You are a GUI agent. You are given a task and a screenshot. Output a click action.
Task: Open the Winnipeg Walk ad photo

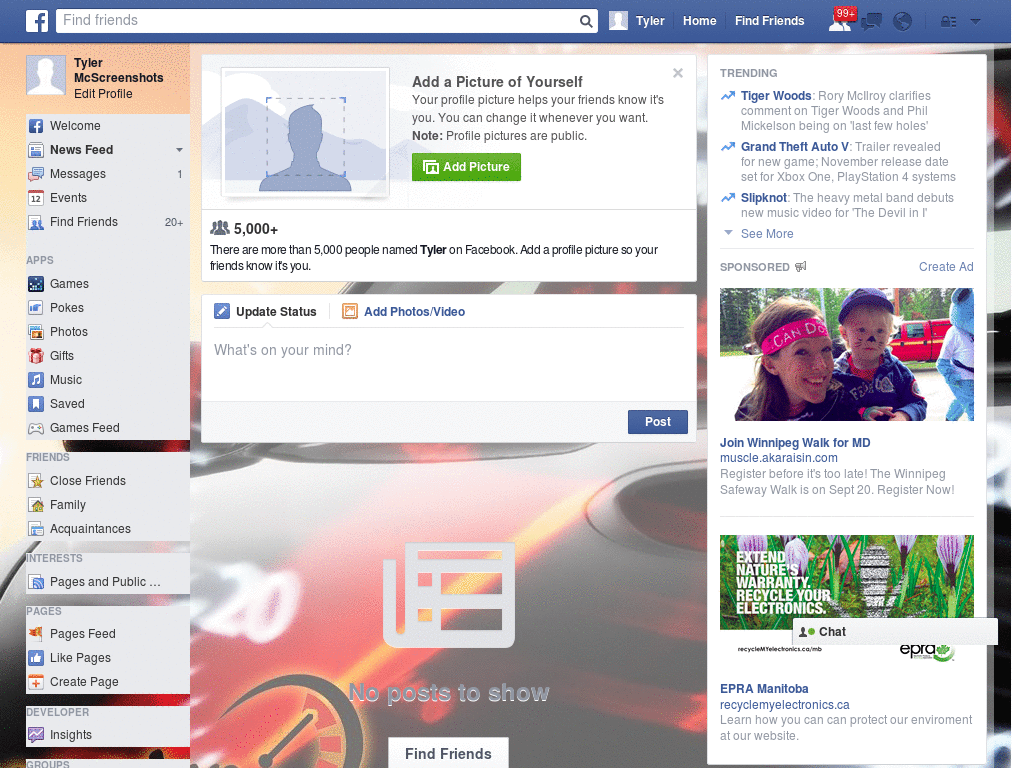point(846,355)
